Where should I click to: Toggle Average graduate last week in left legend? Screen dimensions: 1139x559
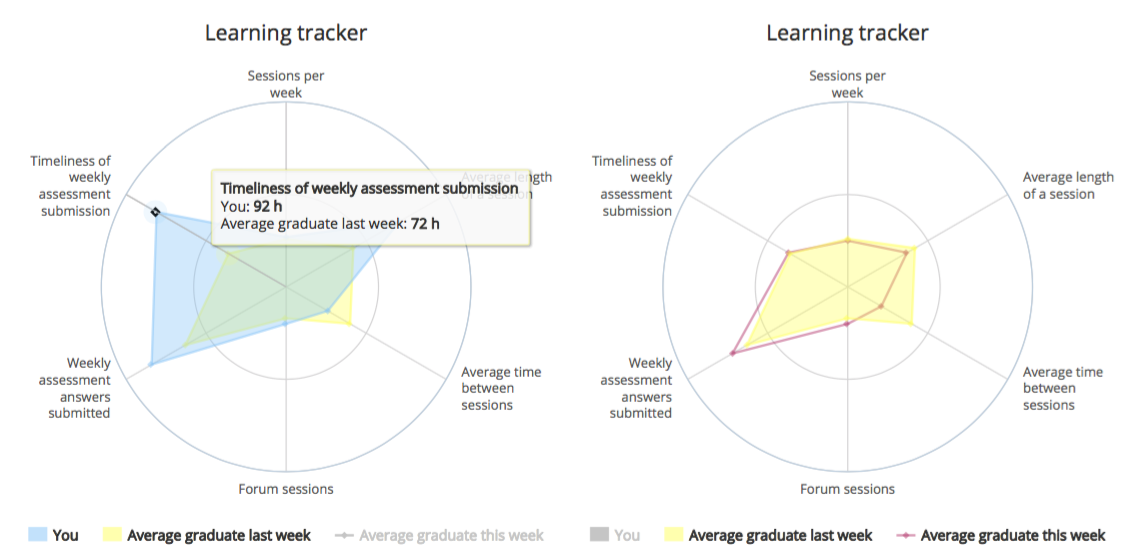pyautogui.click(x=218, y=535)
